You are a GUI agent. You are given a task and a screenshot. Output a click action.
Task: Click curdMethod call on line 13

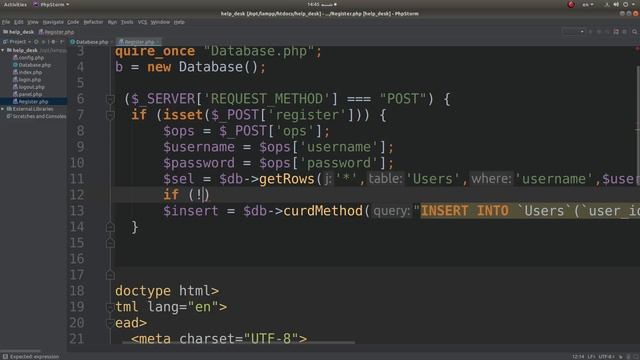pos(323,211)
